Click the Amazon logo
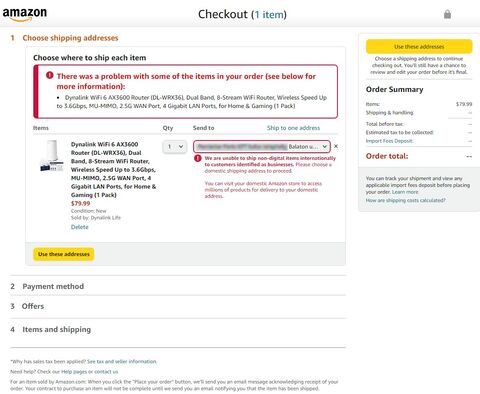The image size is (480, 394). tap(25, 14)
